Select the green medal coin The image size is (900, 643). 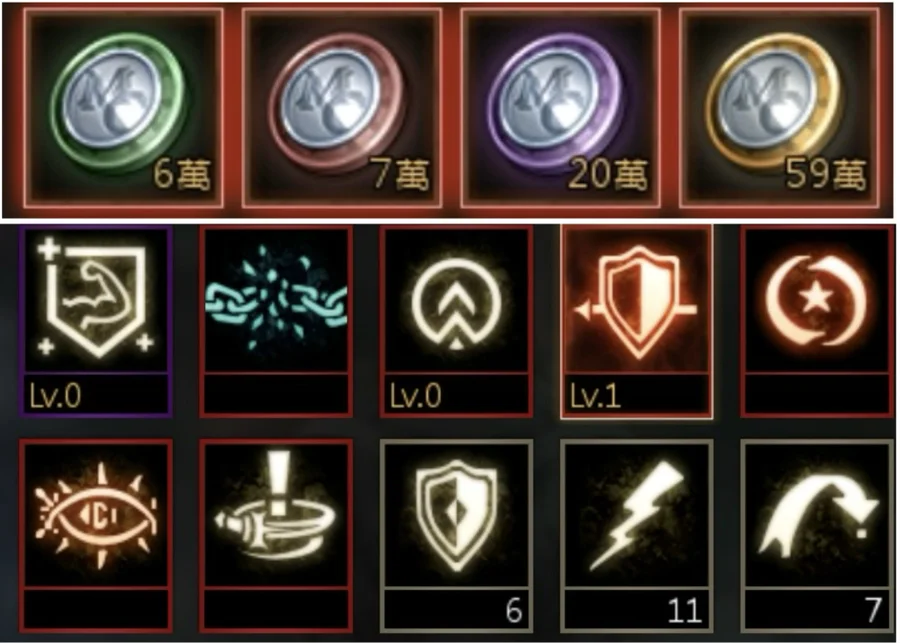click(x=123, y=107)
